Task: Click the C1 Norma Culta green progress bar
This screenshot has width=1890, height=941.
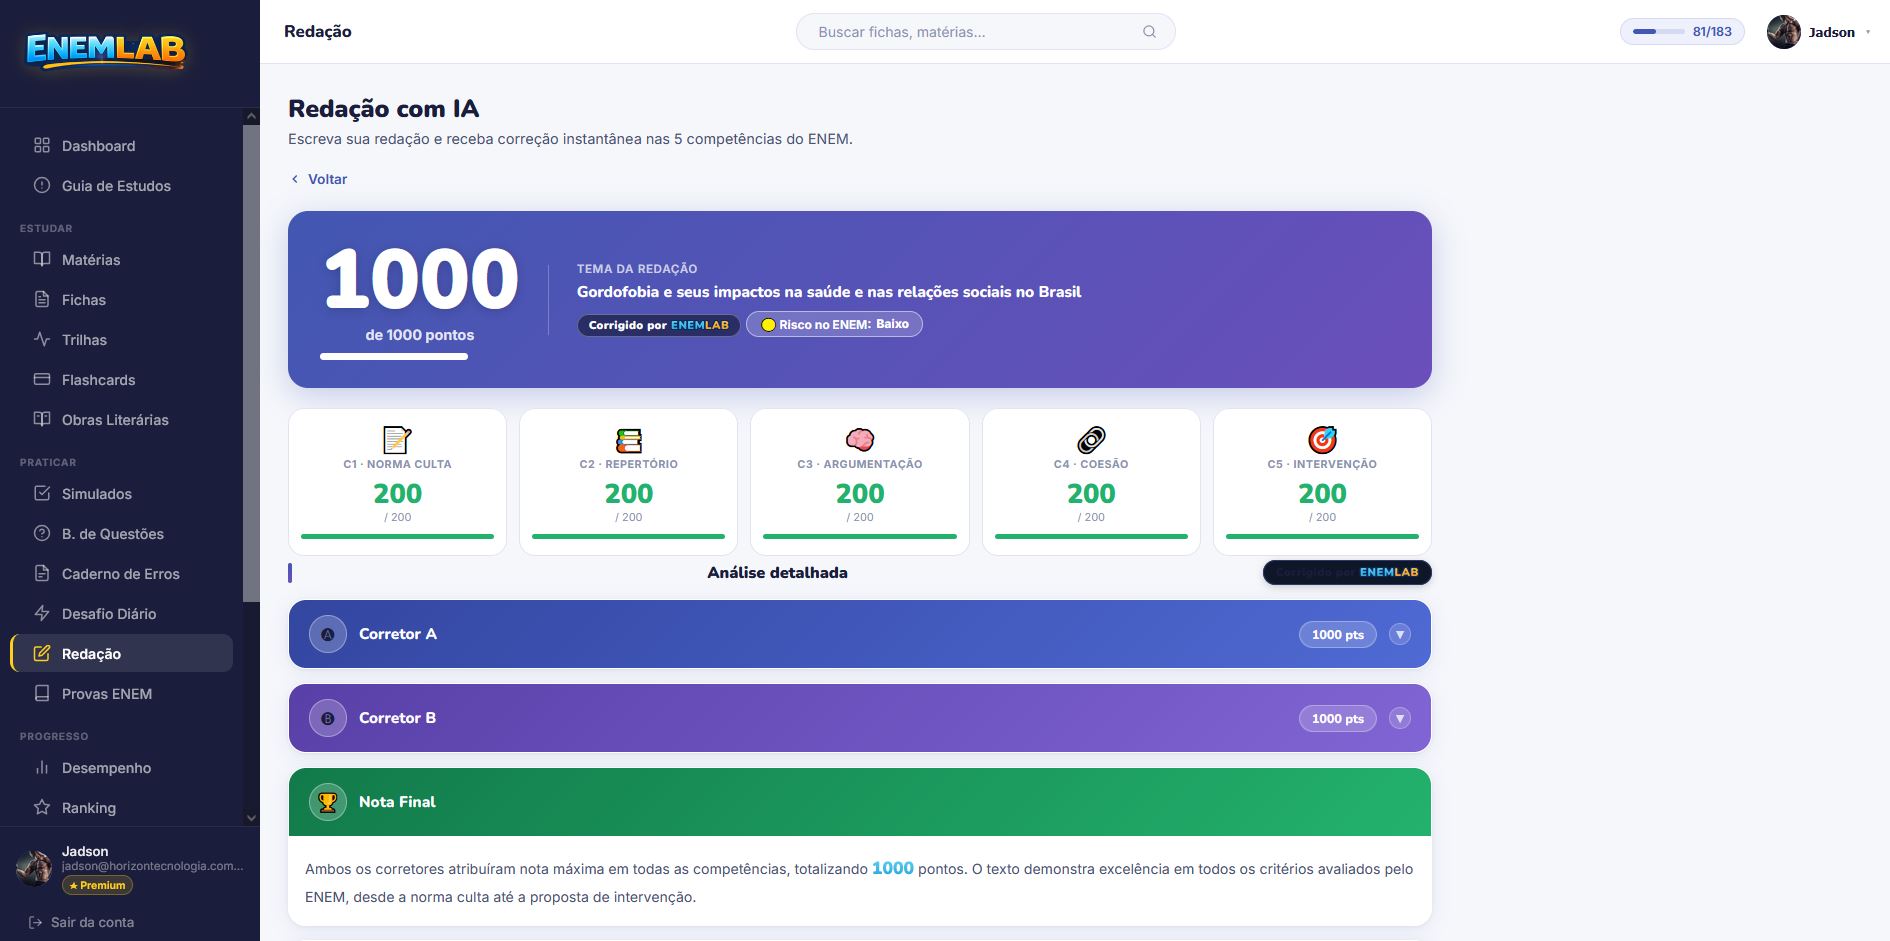Action: 397,536
